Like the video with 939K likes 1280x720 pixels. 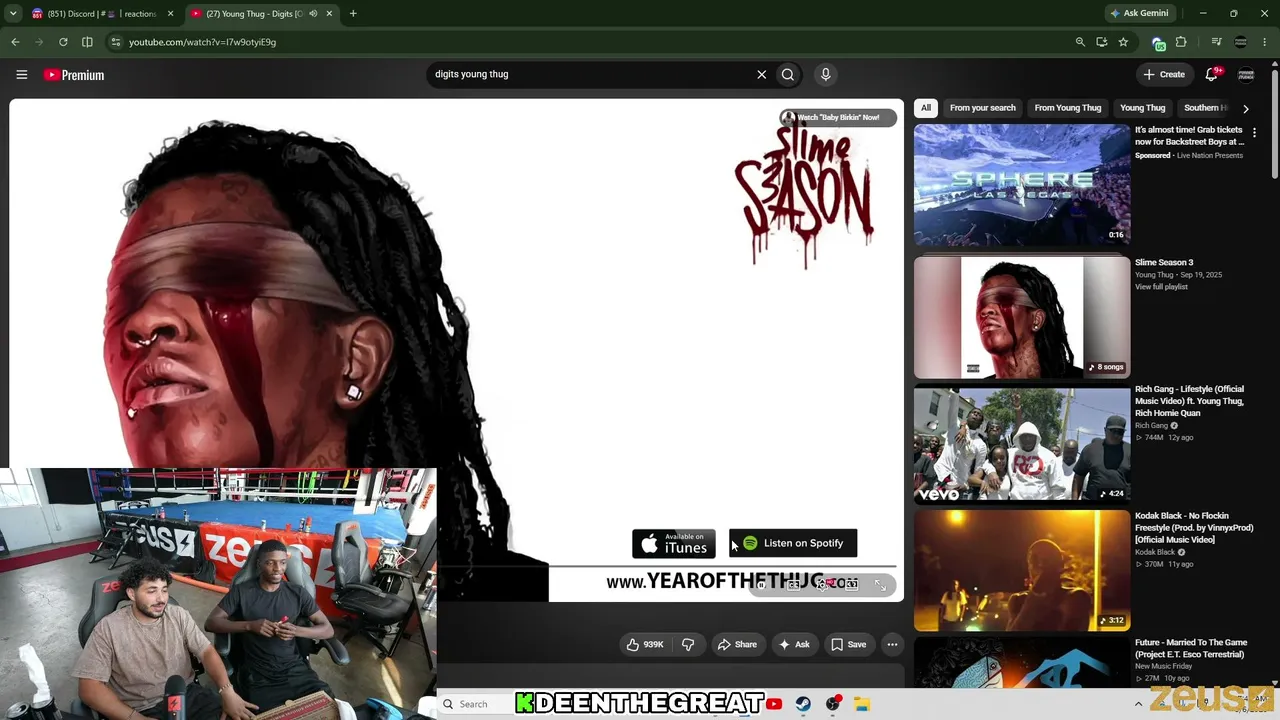[645, 645]
